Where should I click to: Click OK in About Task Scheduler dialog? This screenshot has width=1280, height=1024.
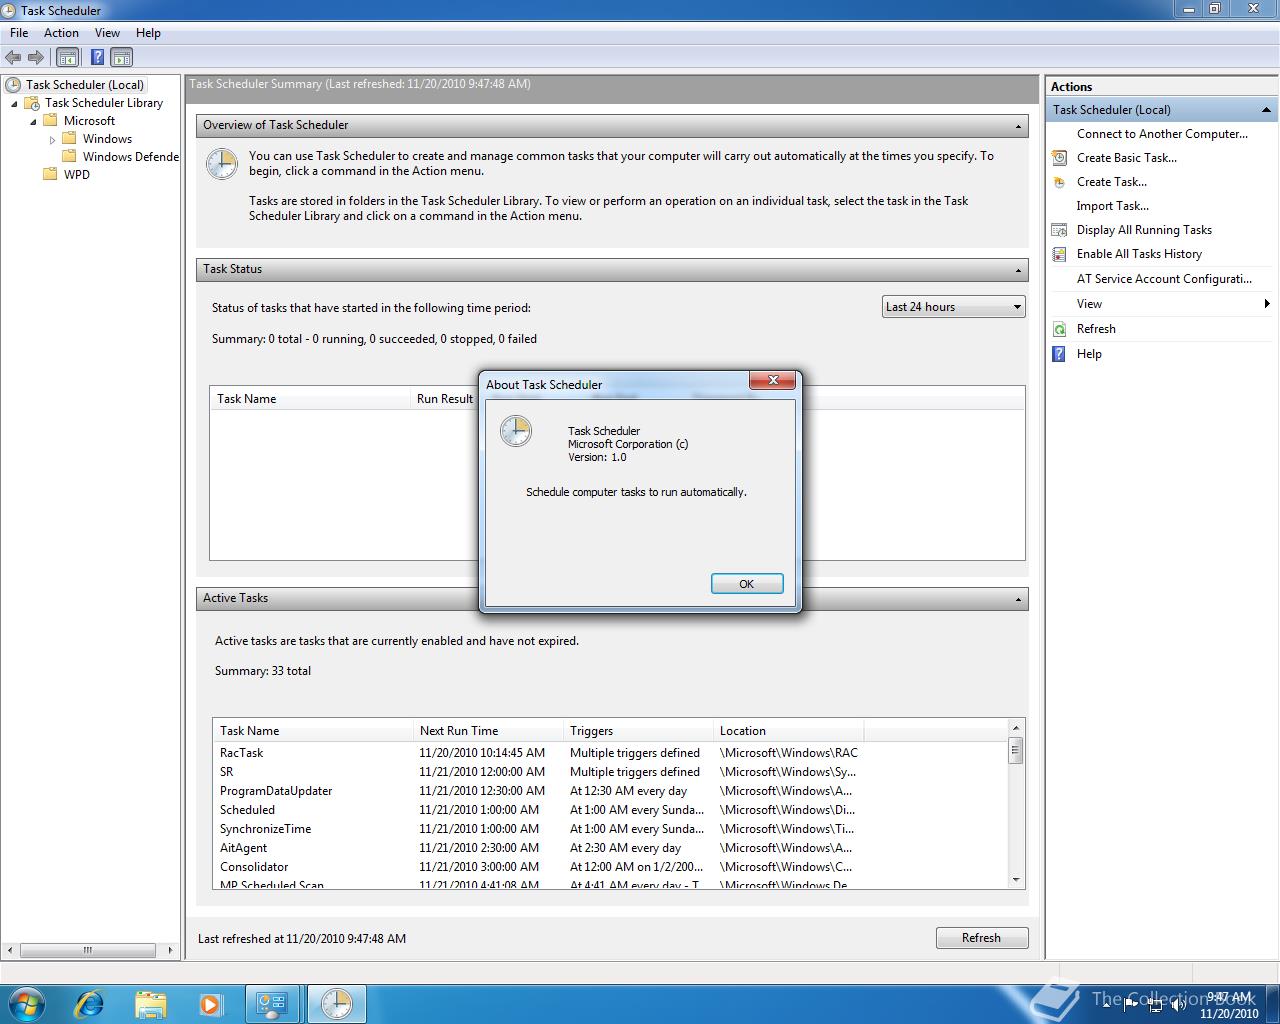747,584
